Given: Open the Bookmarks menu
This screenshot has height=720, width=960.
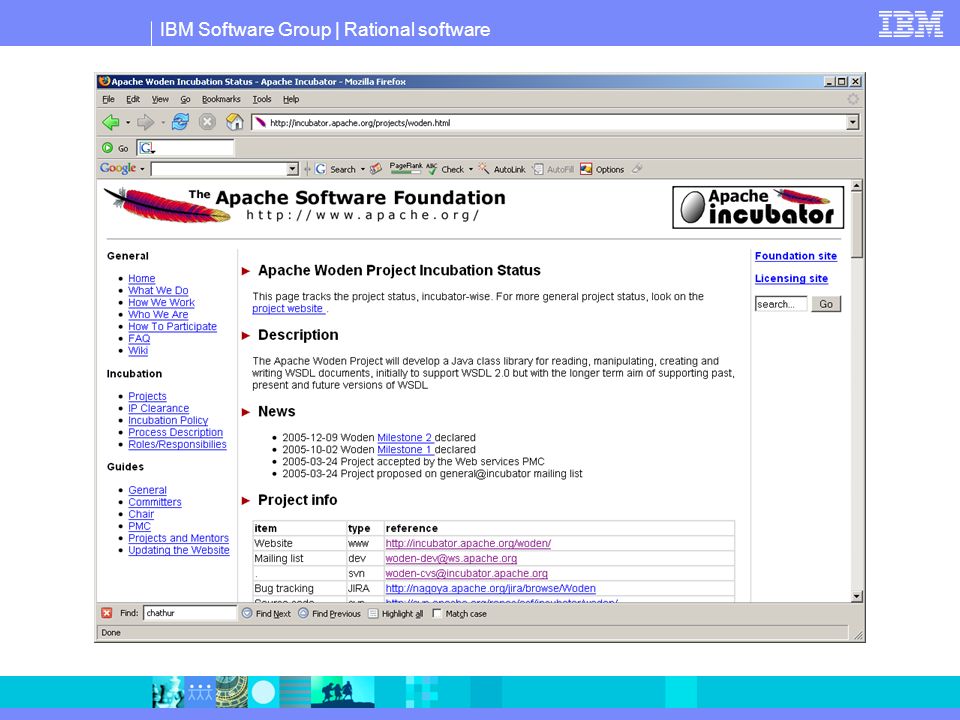Looking at the screenshot, I should [221, 99].
